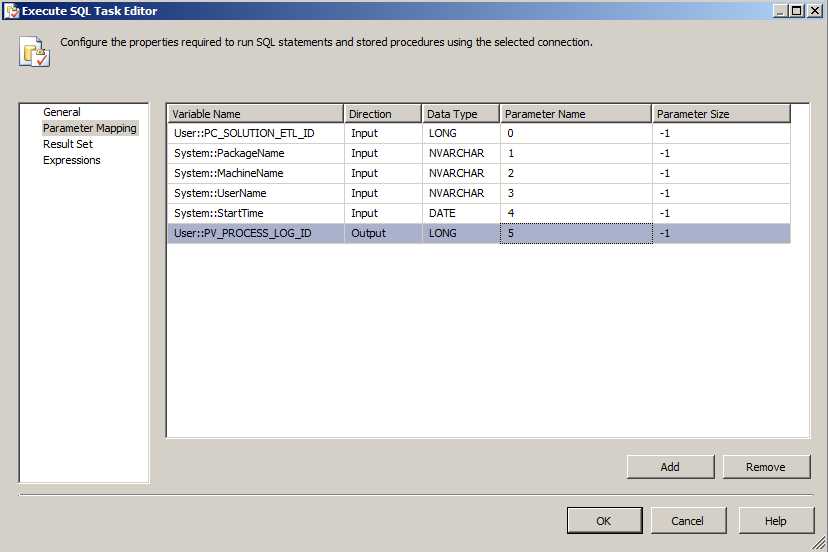The height and width of the screenshot is (552, 828).
Task: Minimize the Execute SQL Task Editor window
Action: click(x=780, y=10)
